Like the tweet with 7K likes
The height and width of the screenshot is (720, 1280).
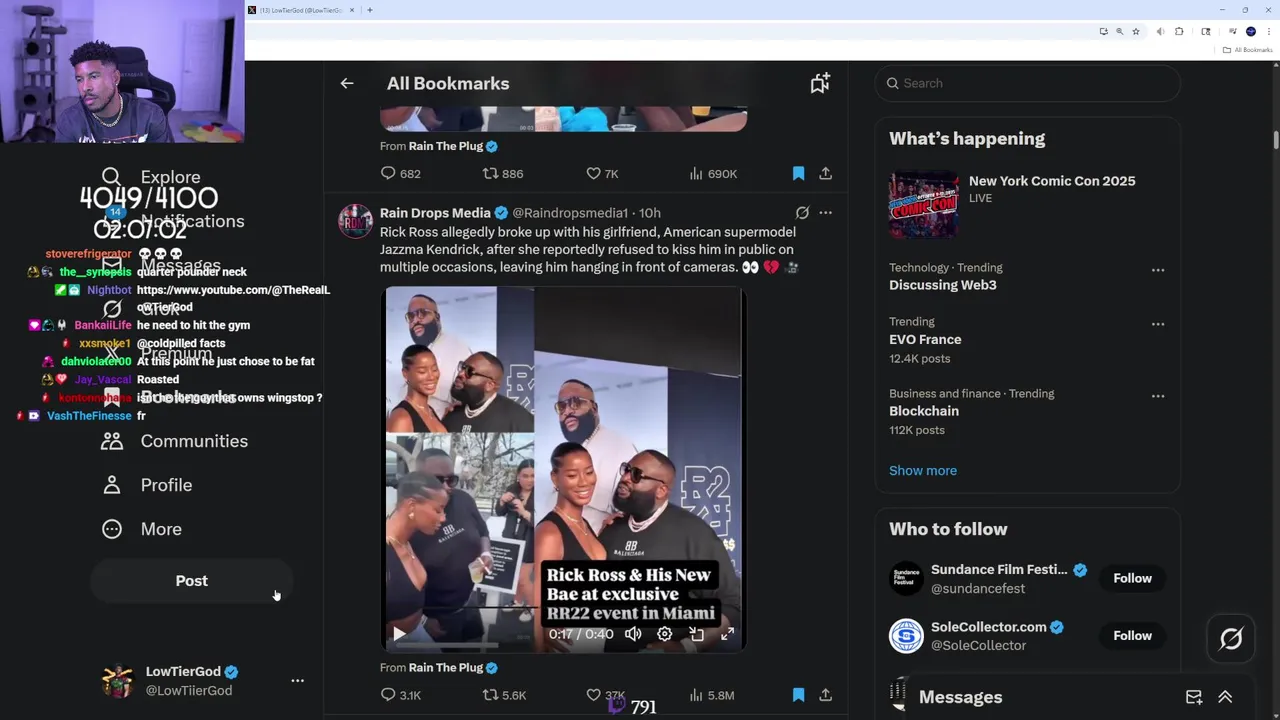pos(602,173)
